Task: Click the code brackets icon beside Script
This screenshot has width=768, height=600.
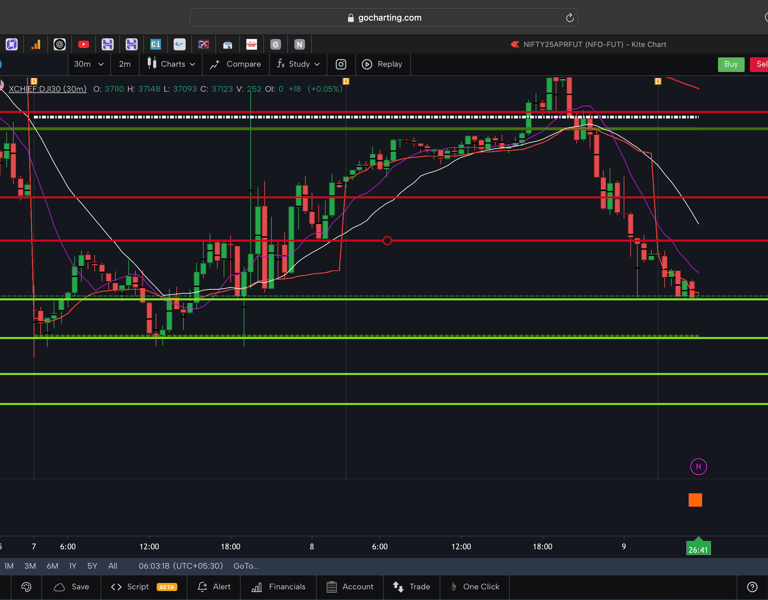Action: (116, 587)
